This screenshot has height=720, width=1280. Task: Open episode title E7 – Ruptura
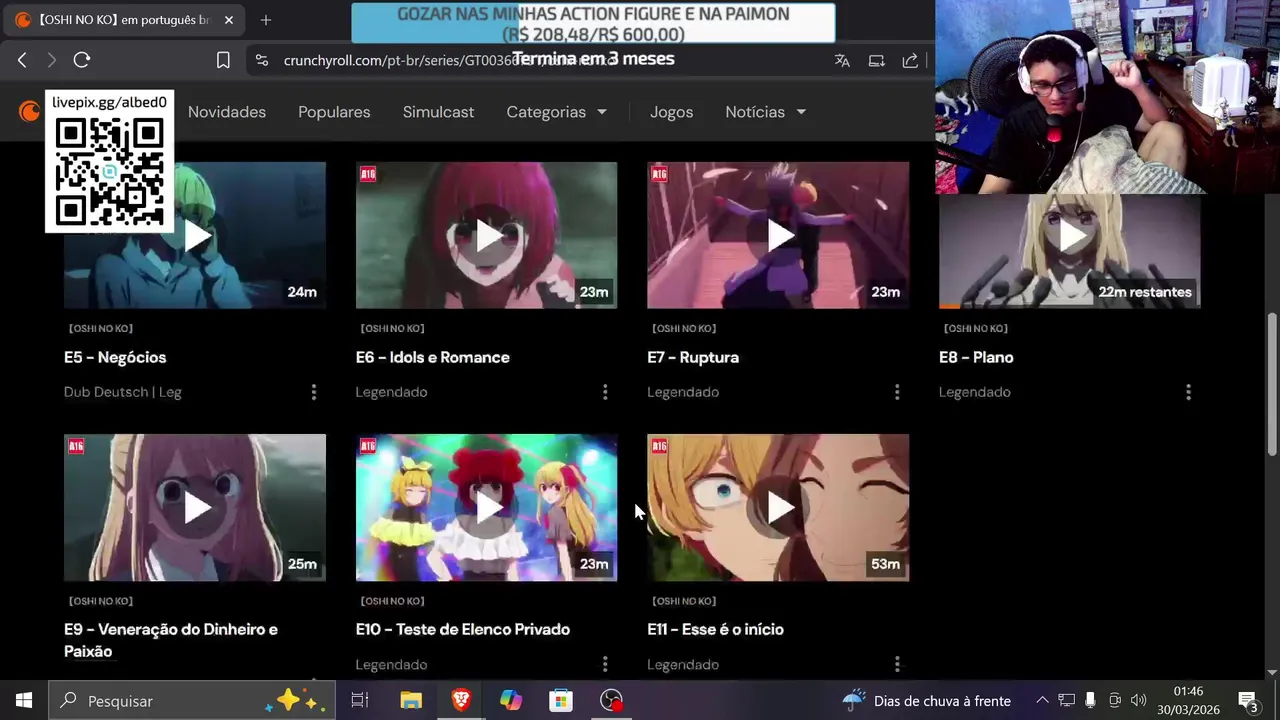tap(693, 357)
